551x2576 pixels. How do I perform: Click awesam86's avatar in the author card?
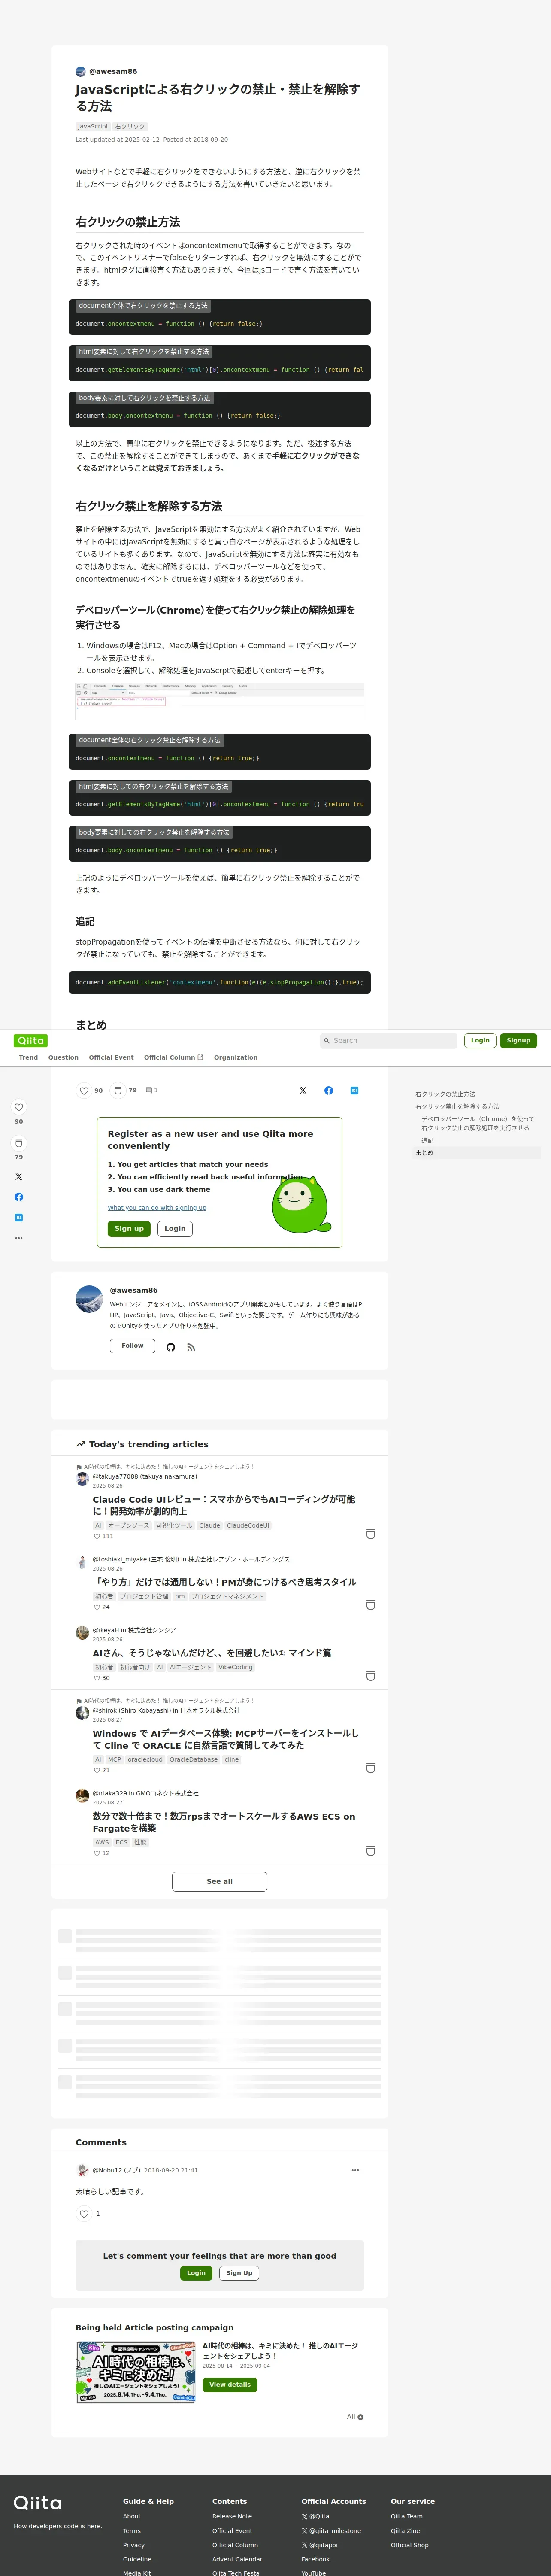point(89,1299)
